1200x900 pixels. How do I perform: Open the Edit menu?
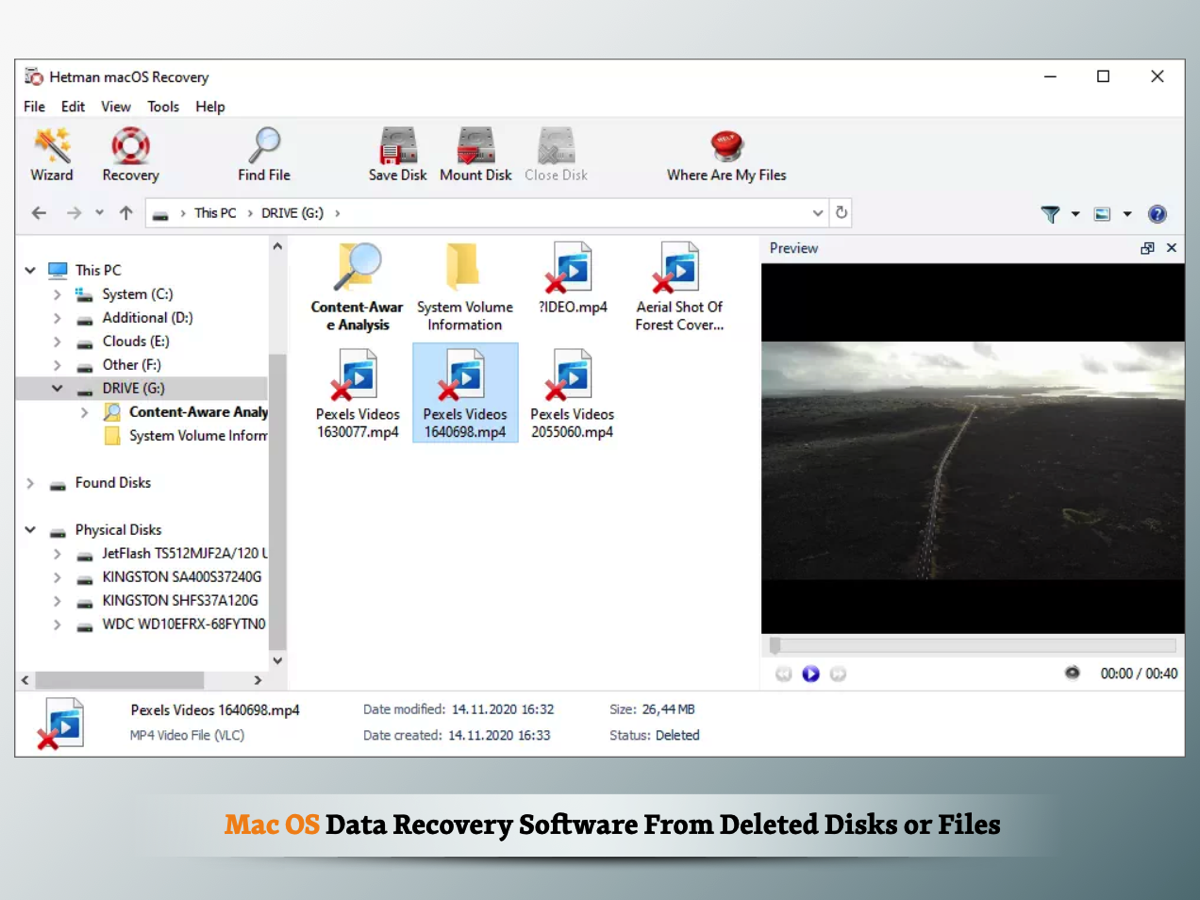(x=73, y=107)
